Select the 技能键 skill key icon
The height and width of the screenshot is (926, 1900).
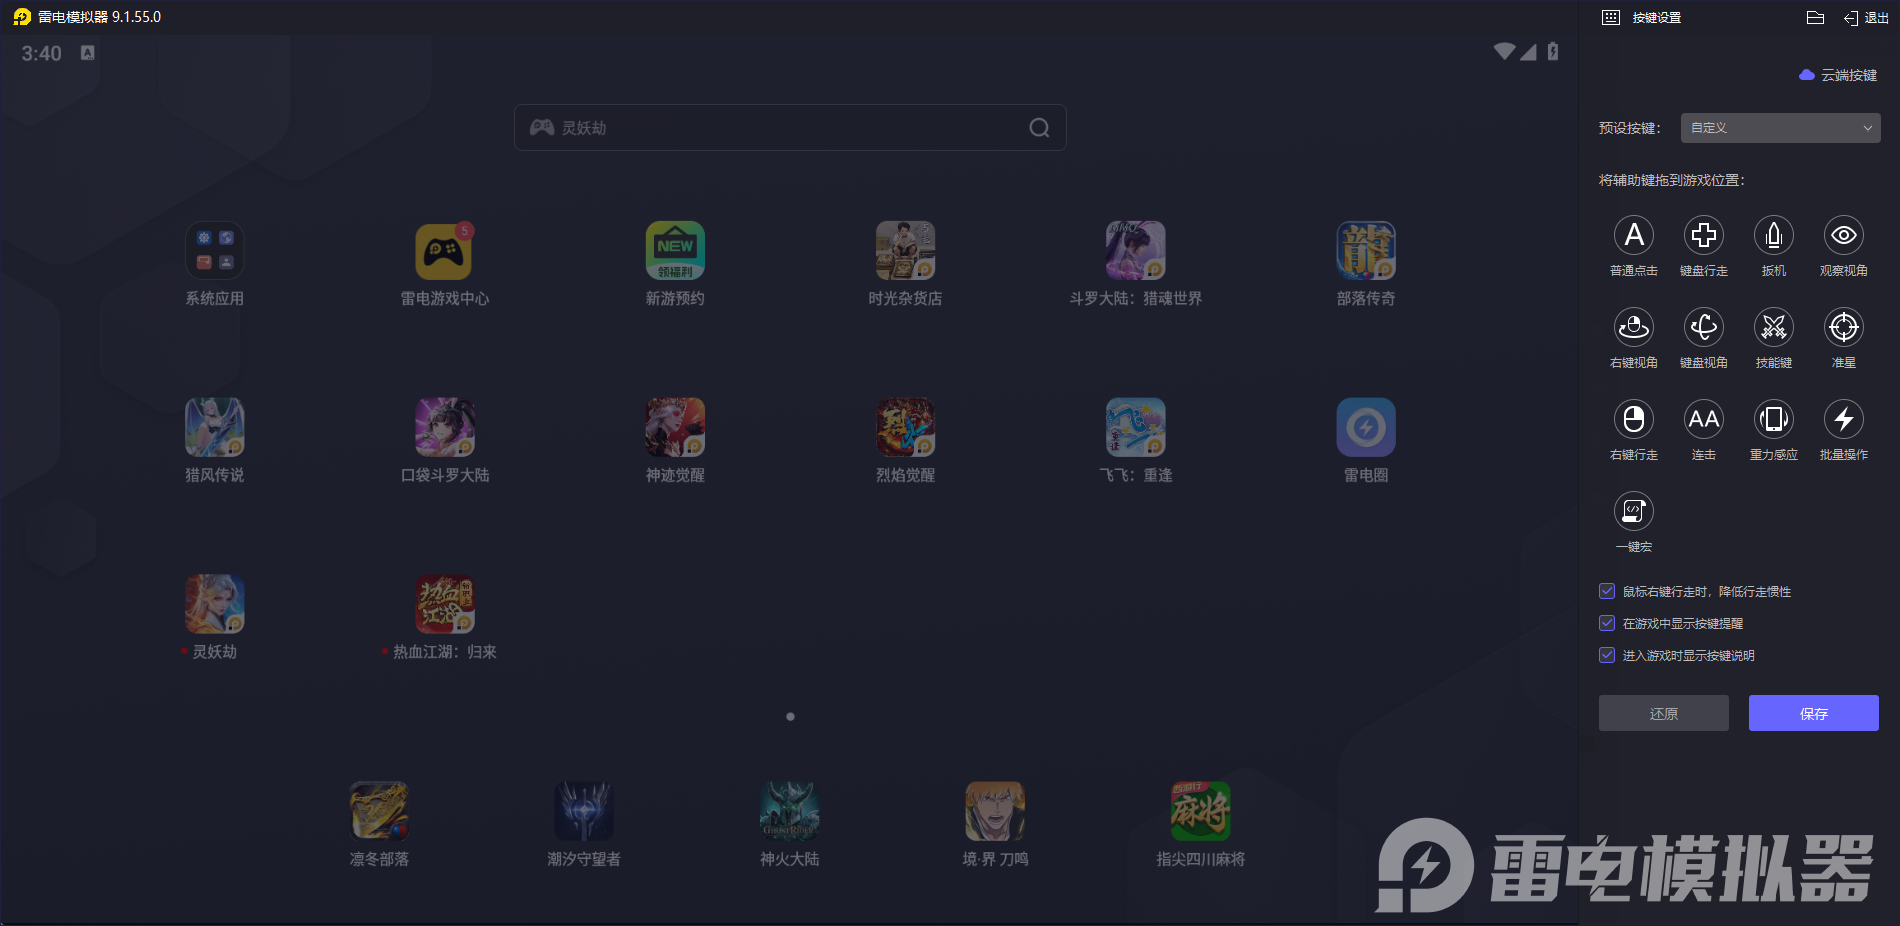click(1774, 327)
